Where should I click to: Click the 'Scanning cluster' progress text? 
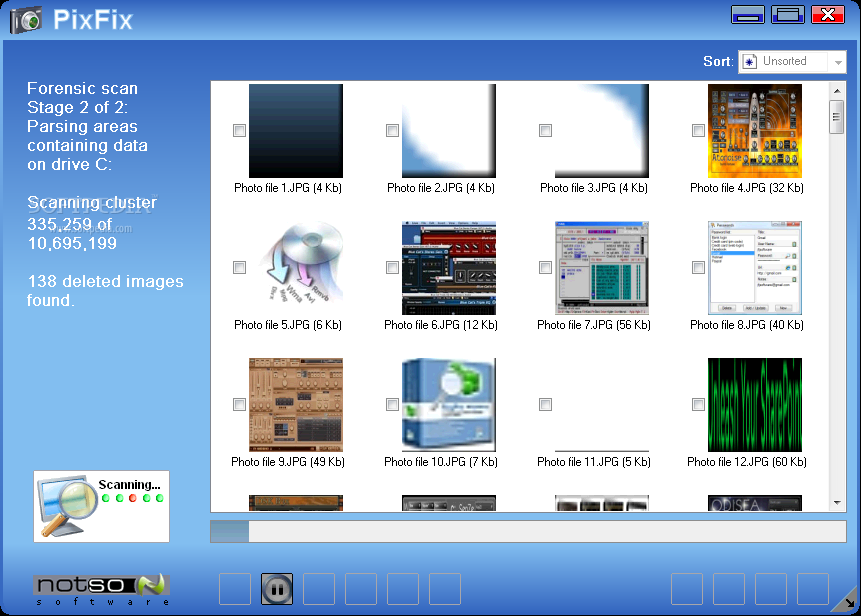click(92, 223)
